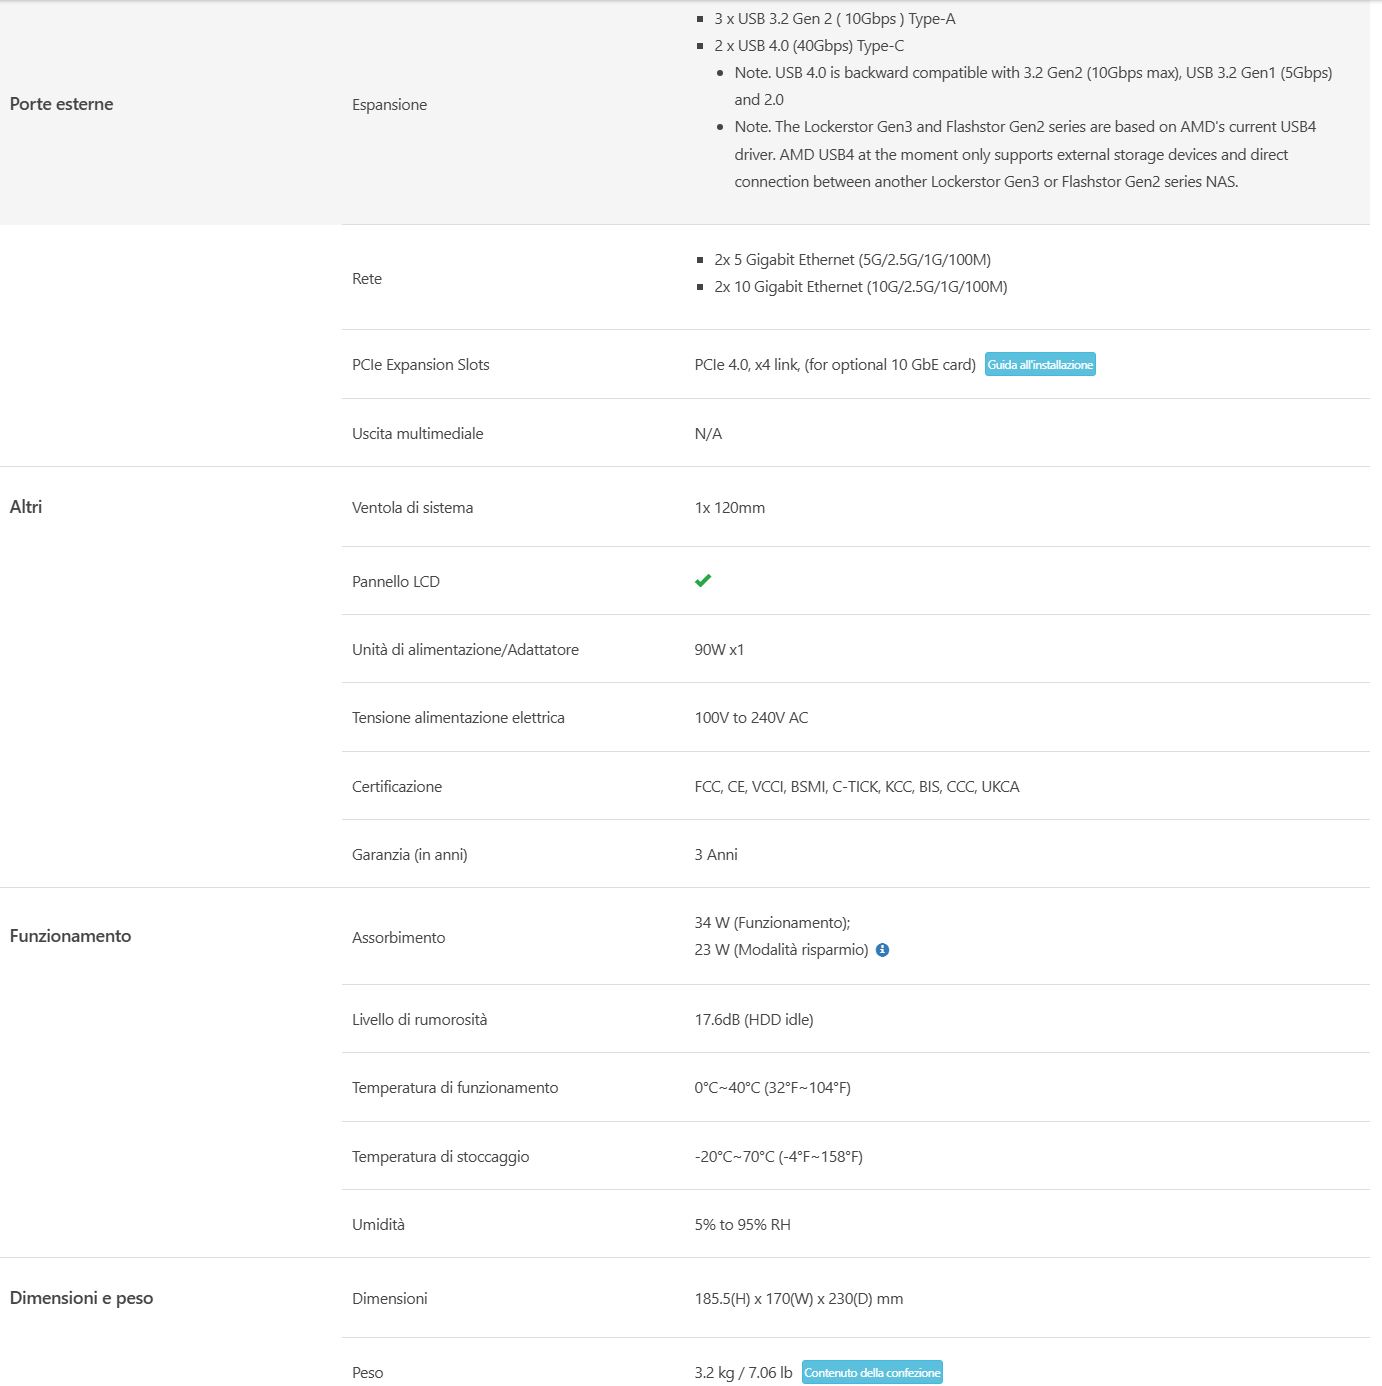1382x1386 pixels.
Task: Click the Funzionamento section heading
Action: tap(70, 936)
